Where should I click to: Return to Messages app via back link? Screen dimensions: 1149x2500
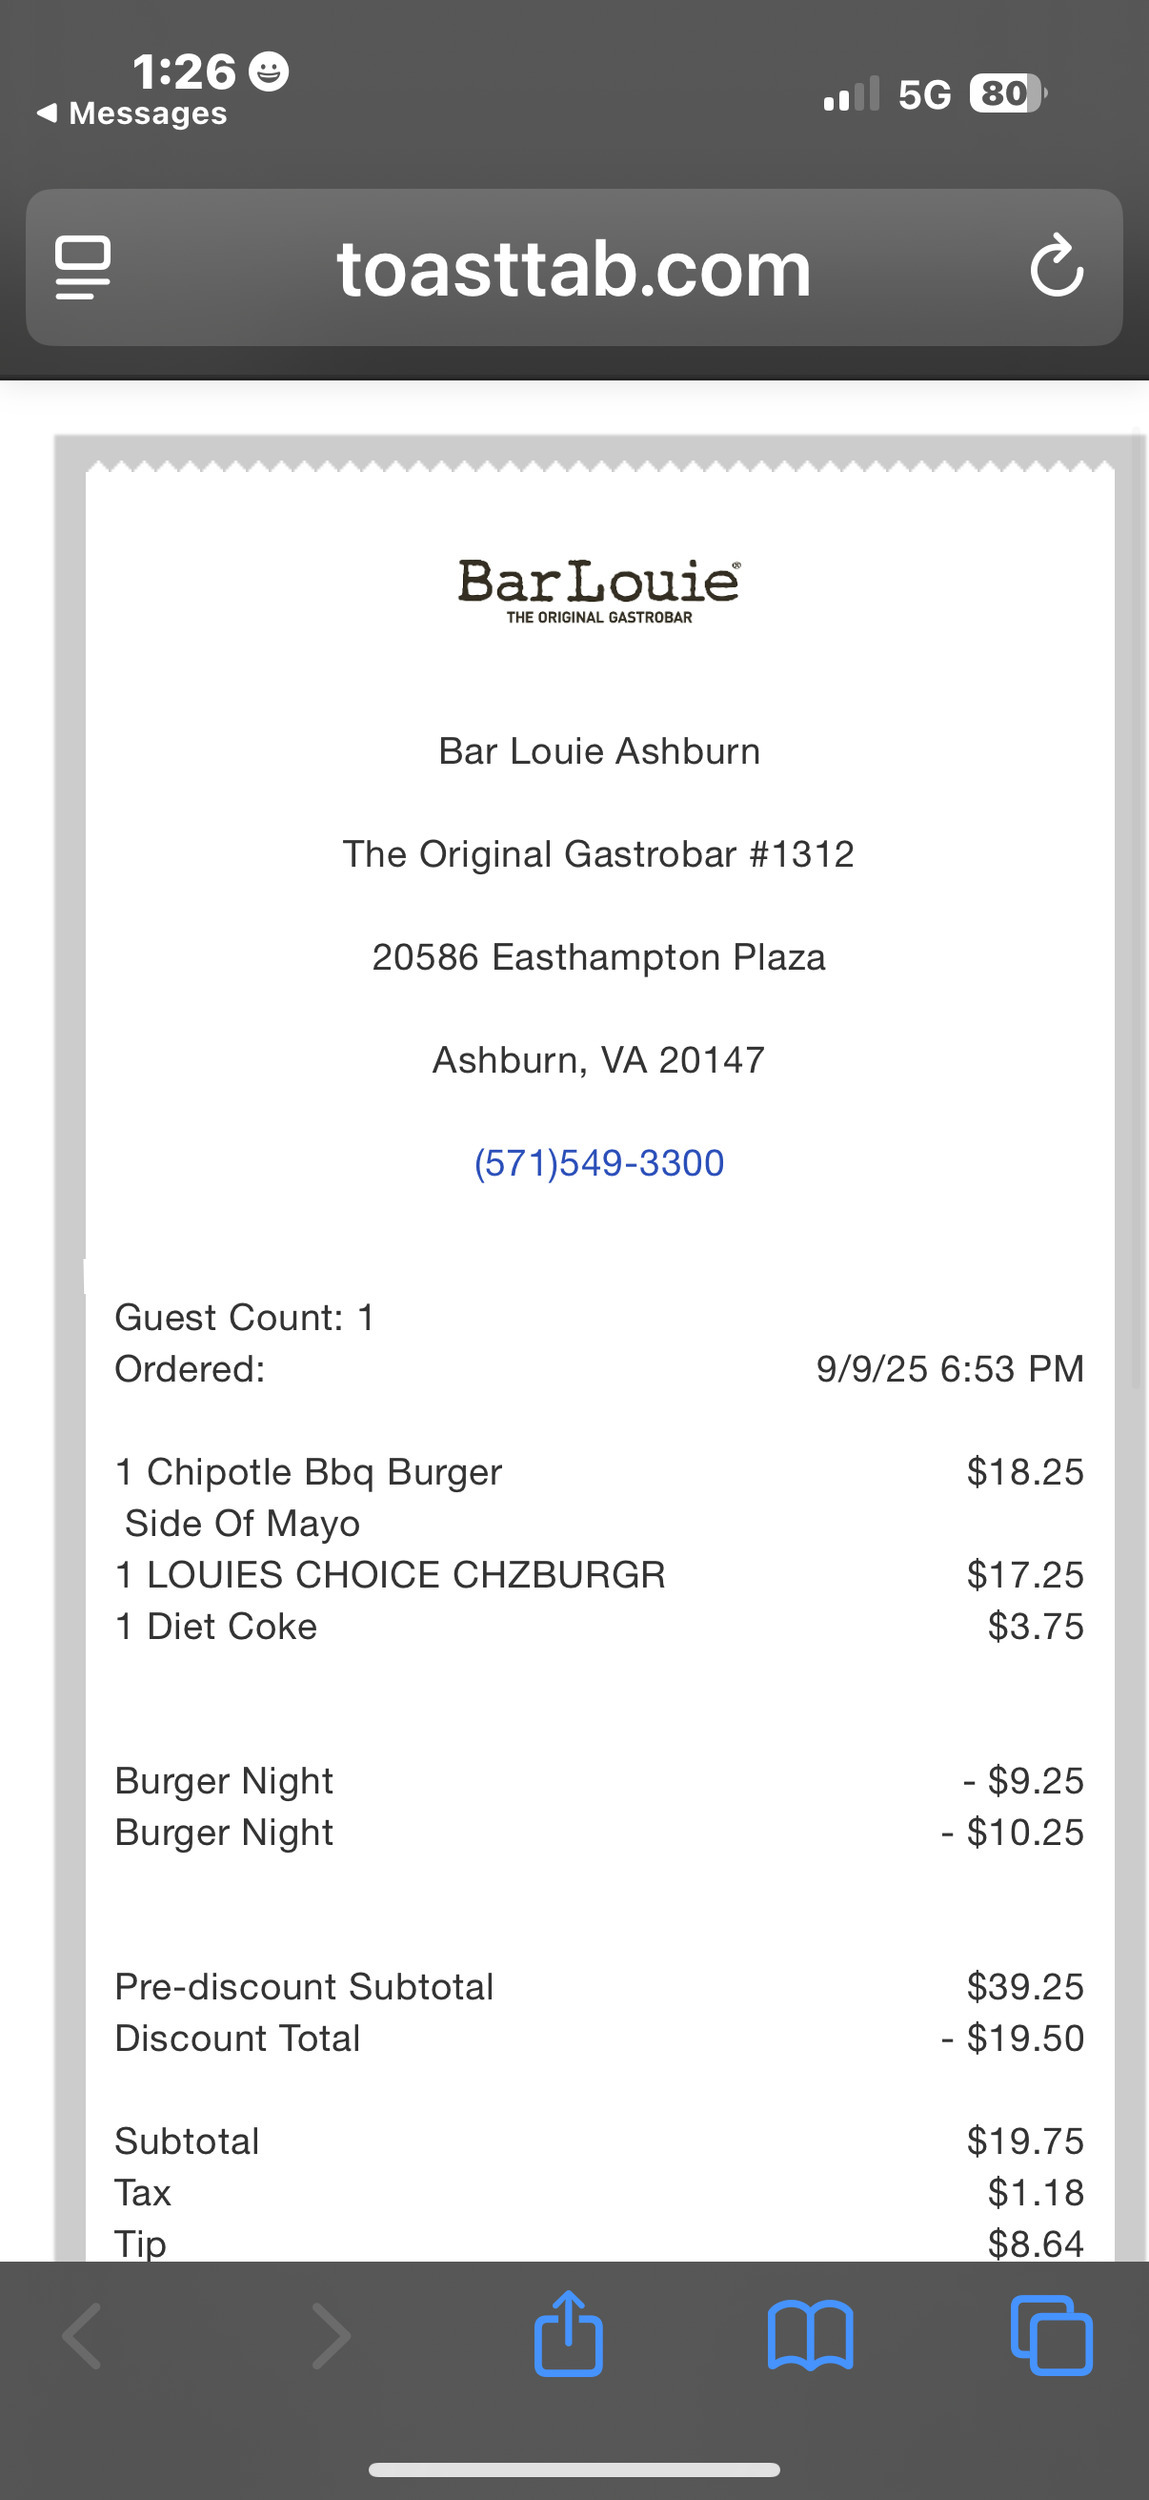pyautogui.click(x=132, y=113)
